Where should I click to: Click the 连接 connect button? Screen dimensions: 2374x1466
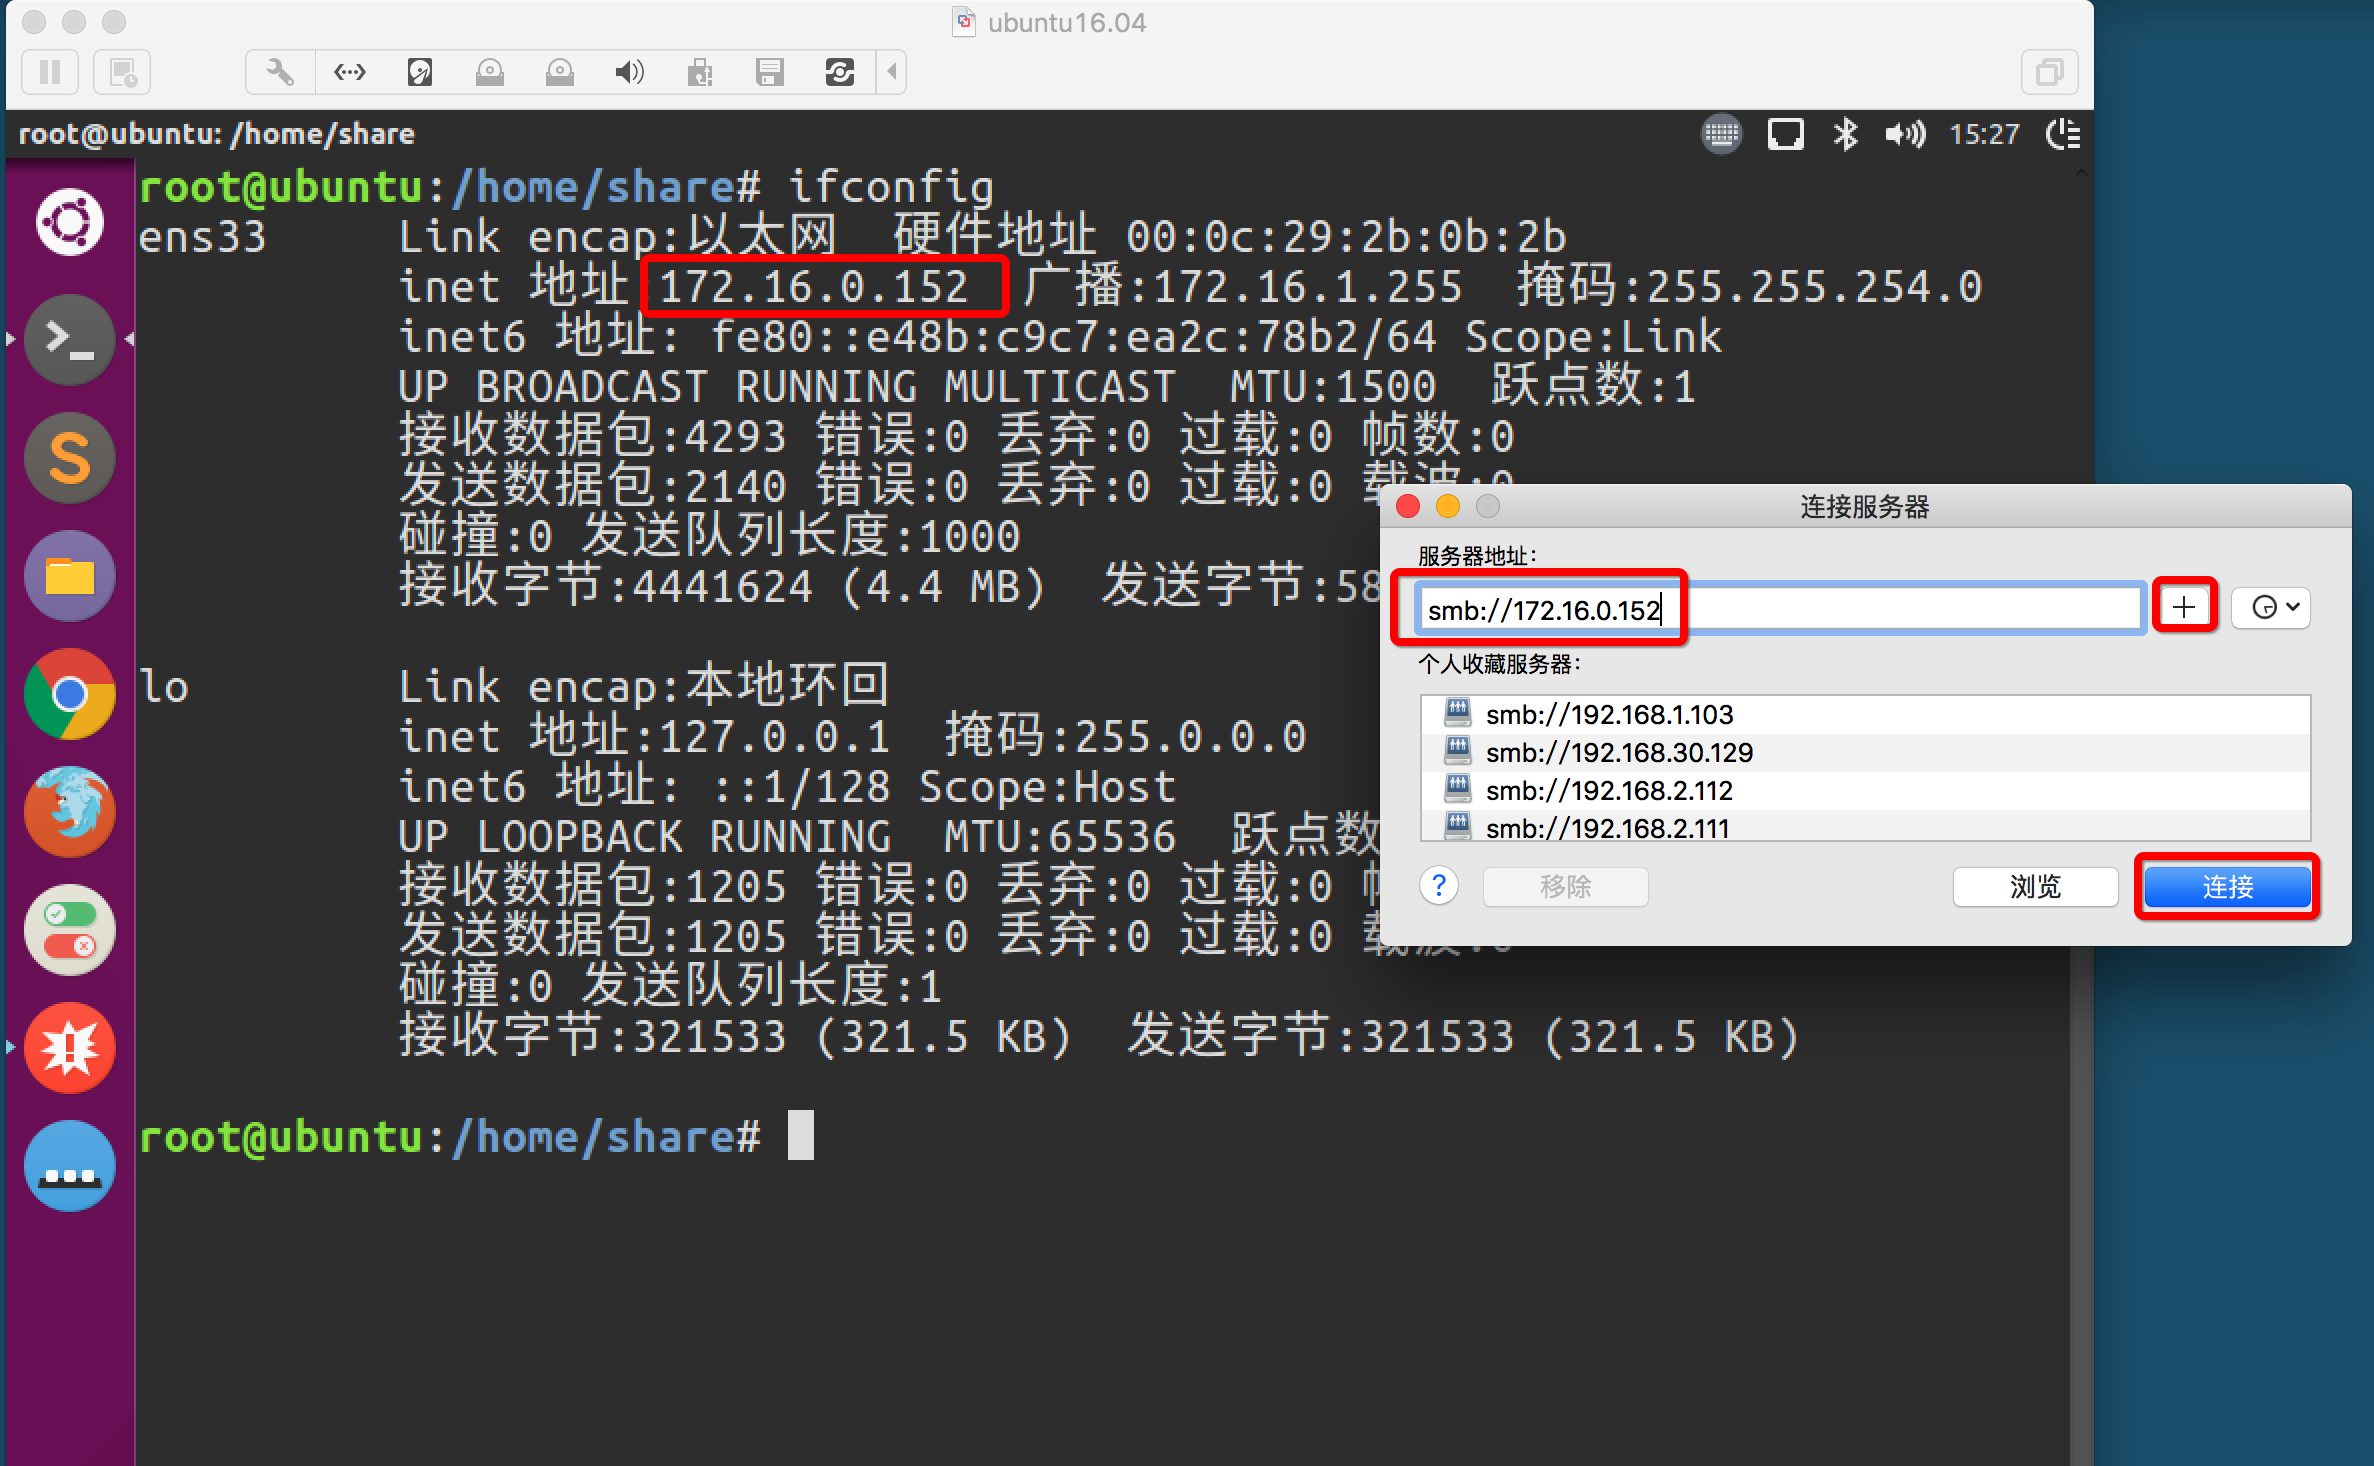(x=2227, y=886)
